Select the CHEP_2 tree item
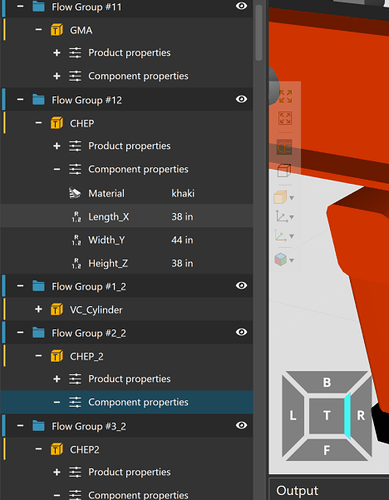The image size is (389, 500). coord(86,356)
